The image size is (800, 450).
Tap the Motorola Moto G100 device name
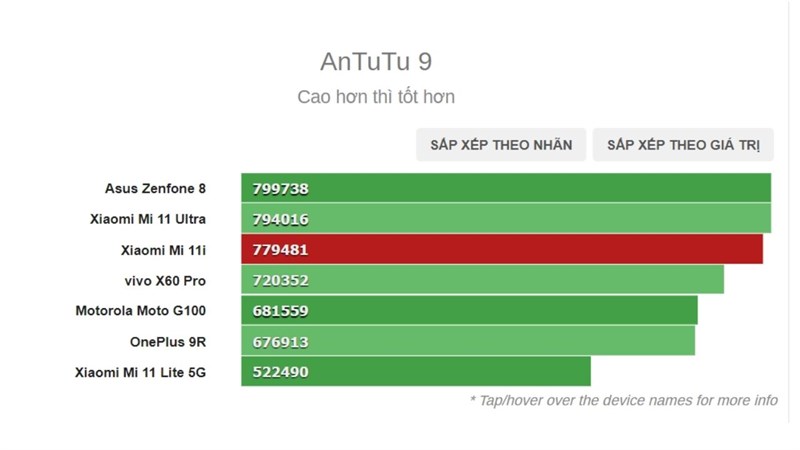click(141, 311)
